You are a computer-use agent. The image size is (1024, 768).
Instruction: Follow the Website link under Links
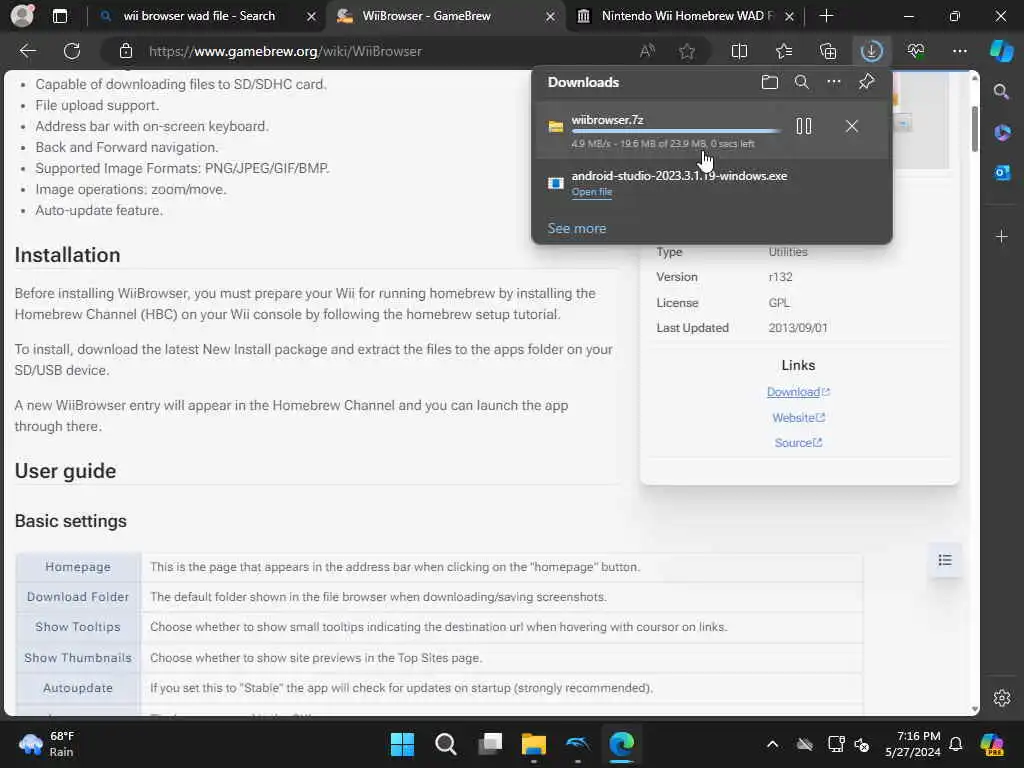(x=798, y=417)
